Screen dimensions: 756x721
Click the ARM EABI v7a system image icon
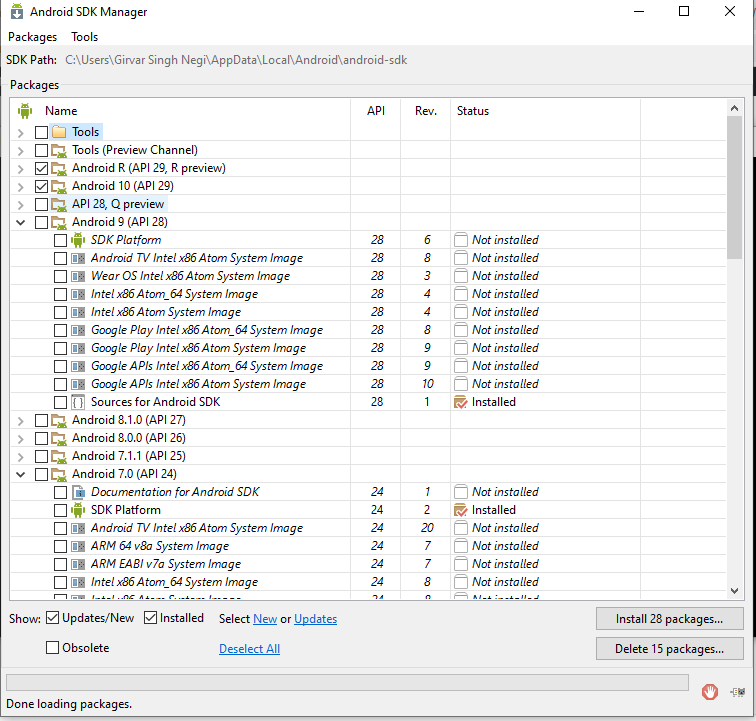[x=78, y=564]
